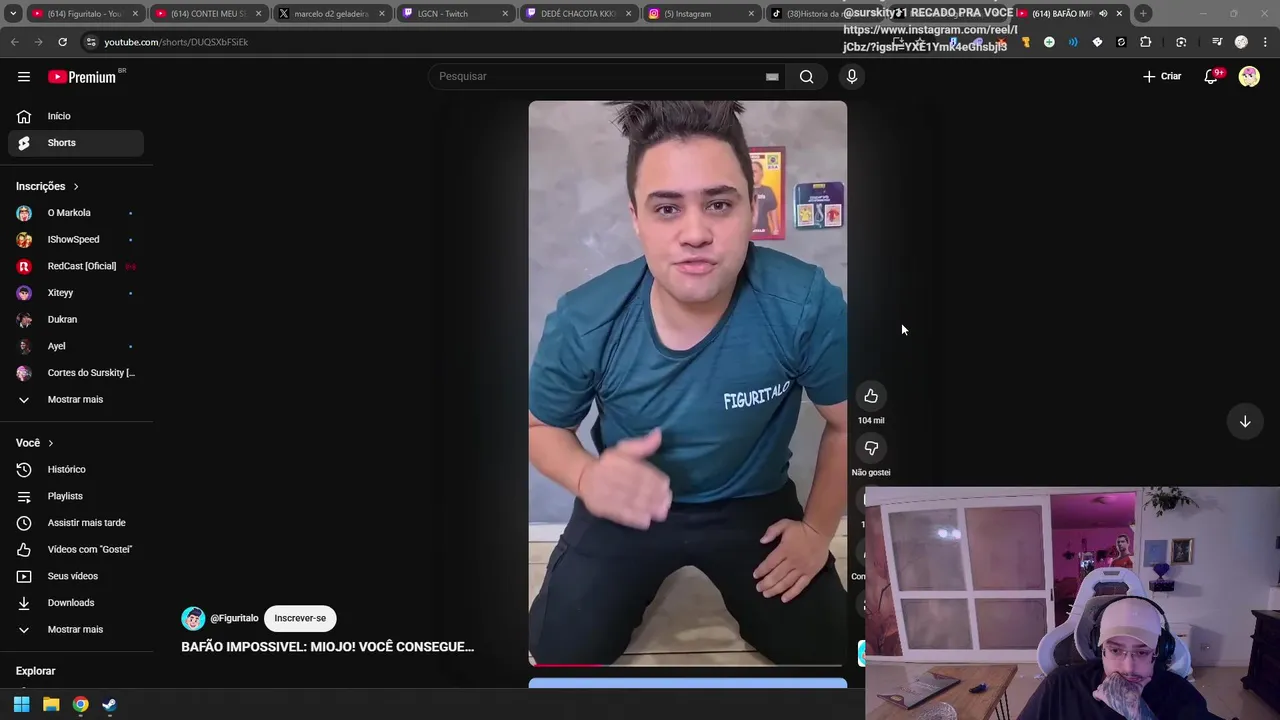Open O Markola subscription channel
The width and height of the screenshot is (1280, 720).
(x=76, y=213)
